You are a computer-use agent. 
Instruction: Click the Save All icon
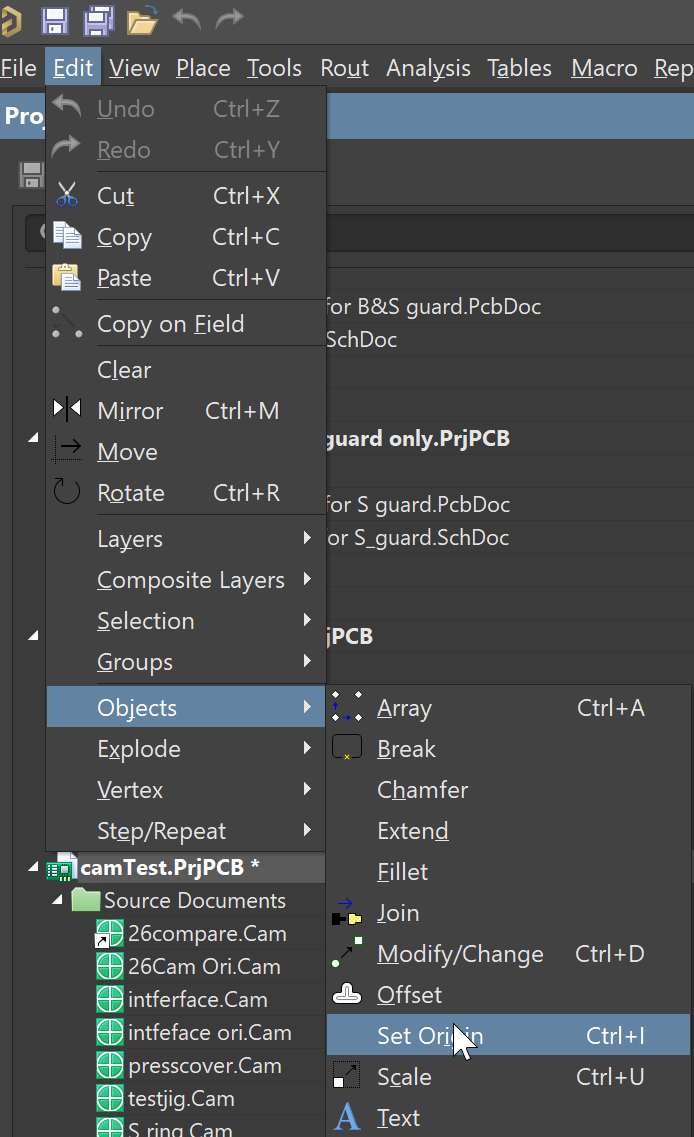pos(99,19)
